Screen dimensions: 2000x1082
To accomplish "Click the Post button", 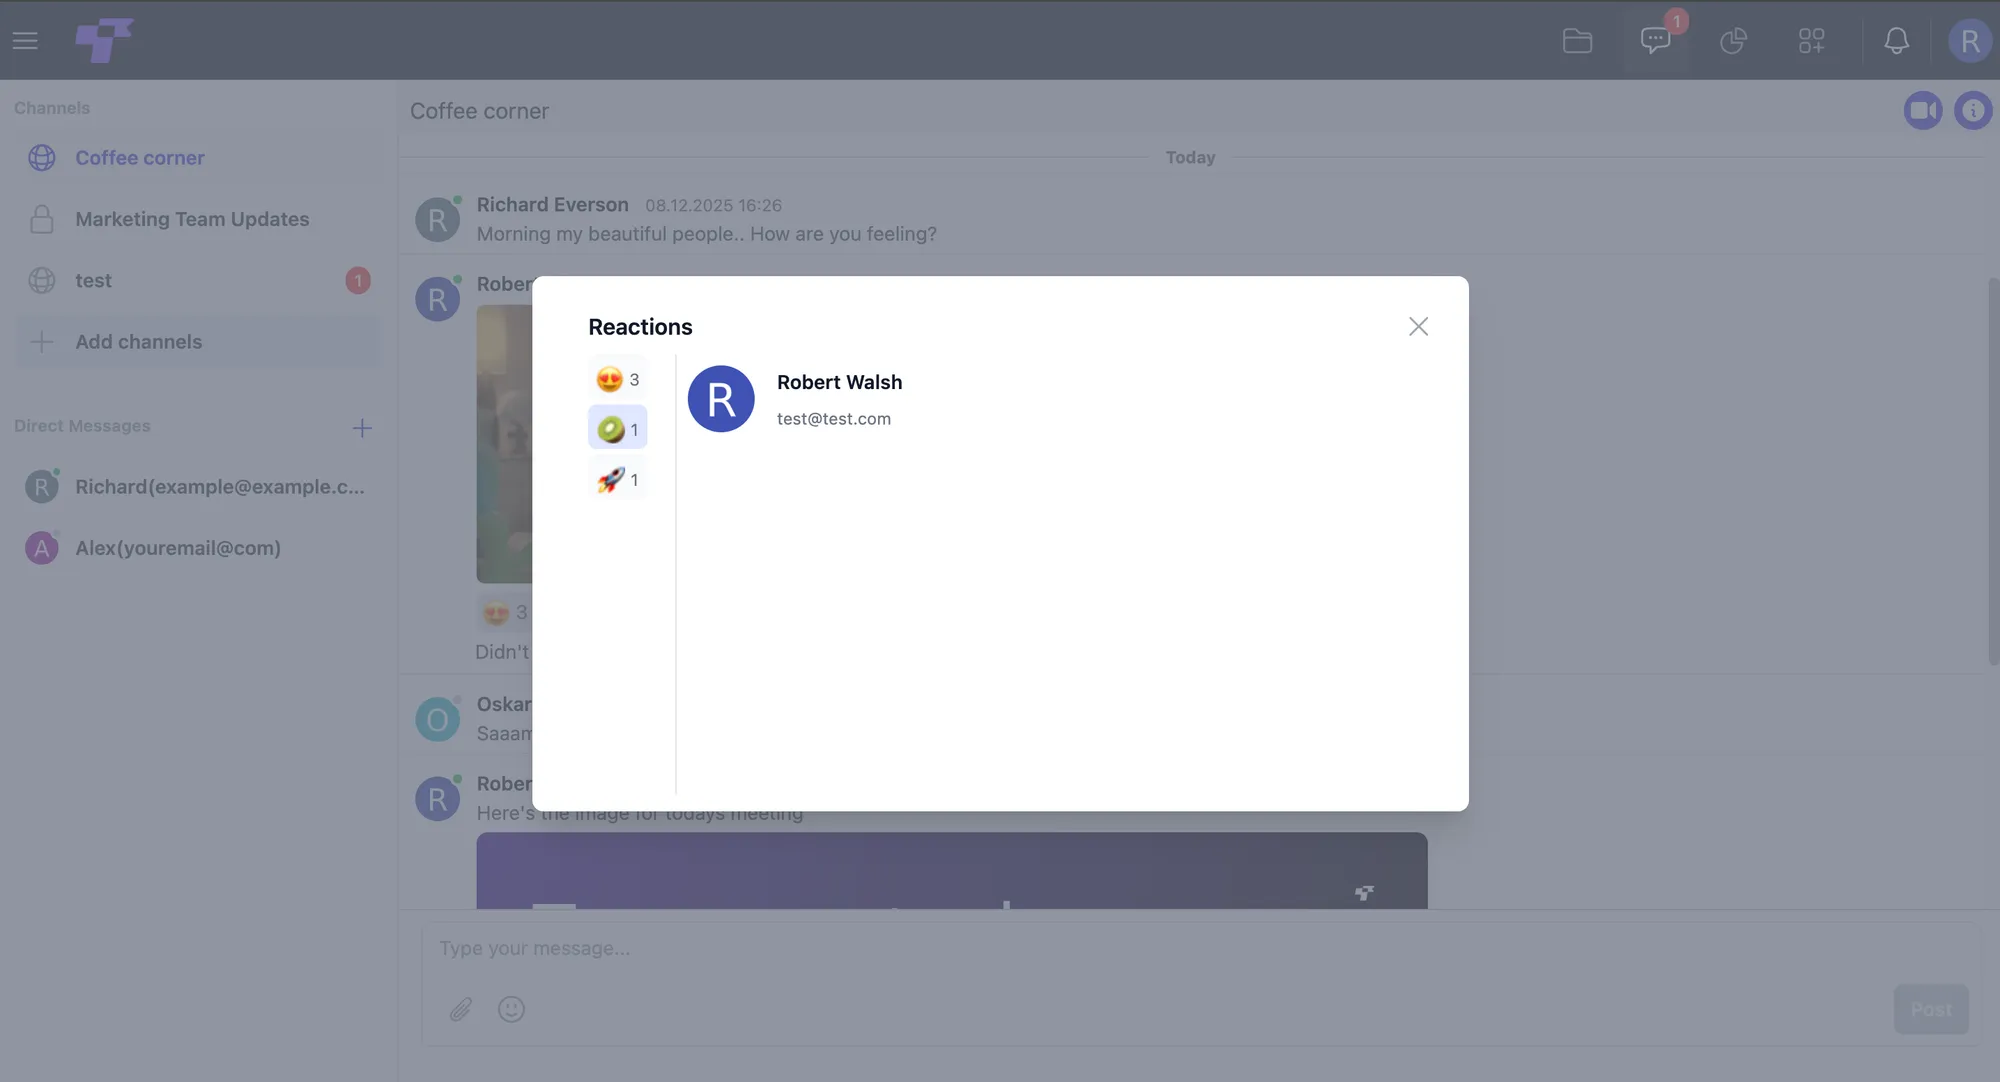I will pos(1931,1010).
